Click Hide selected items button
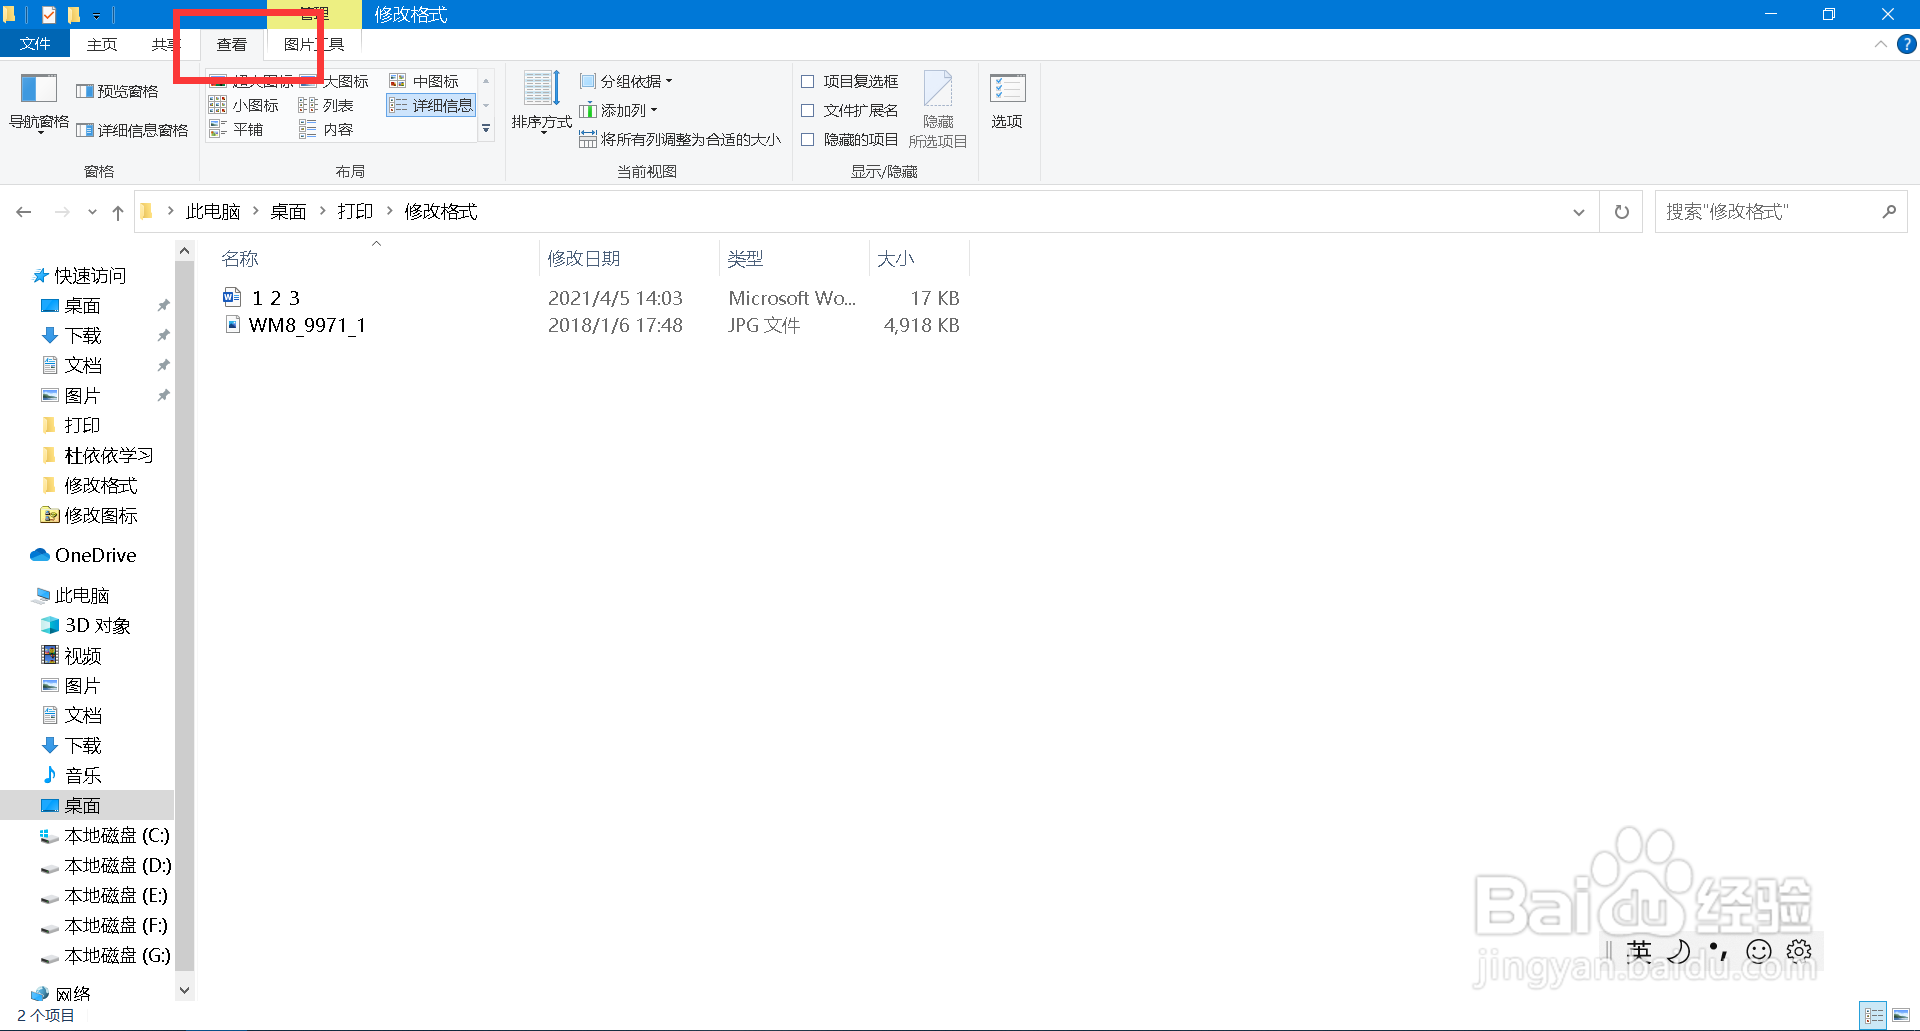The width and height of the screenshot is (1920, 1031). (x=938, y=109)
